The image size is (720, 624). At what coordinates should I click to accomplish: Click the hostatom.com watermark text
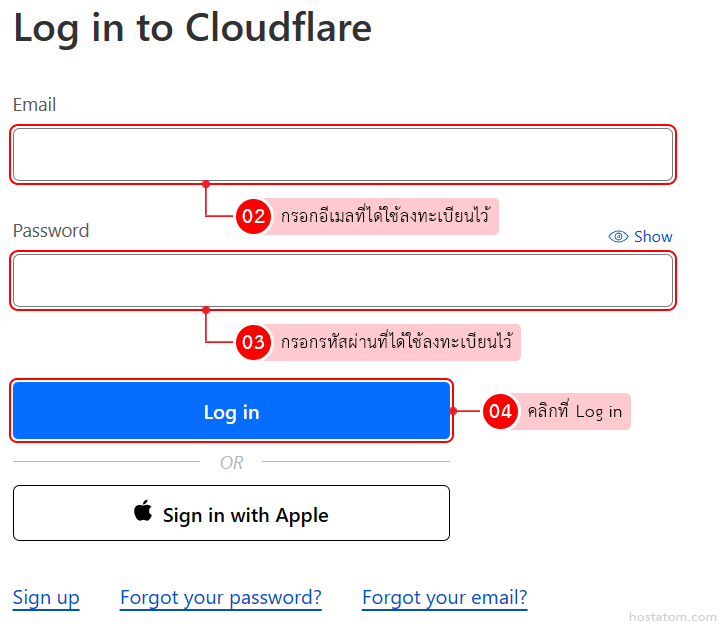click(x=673, y=617)
